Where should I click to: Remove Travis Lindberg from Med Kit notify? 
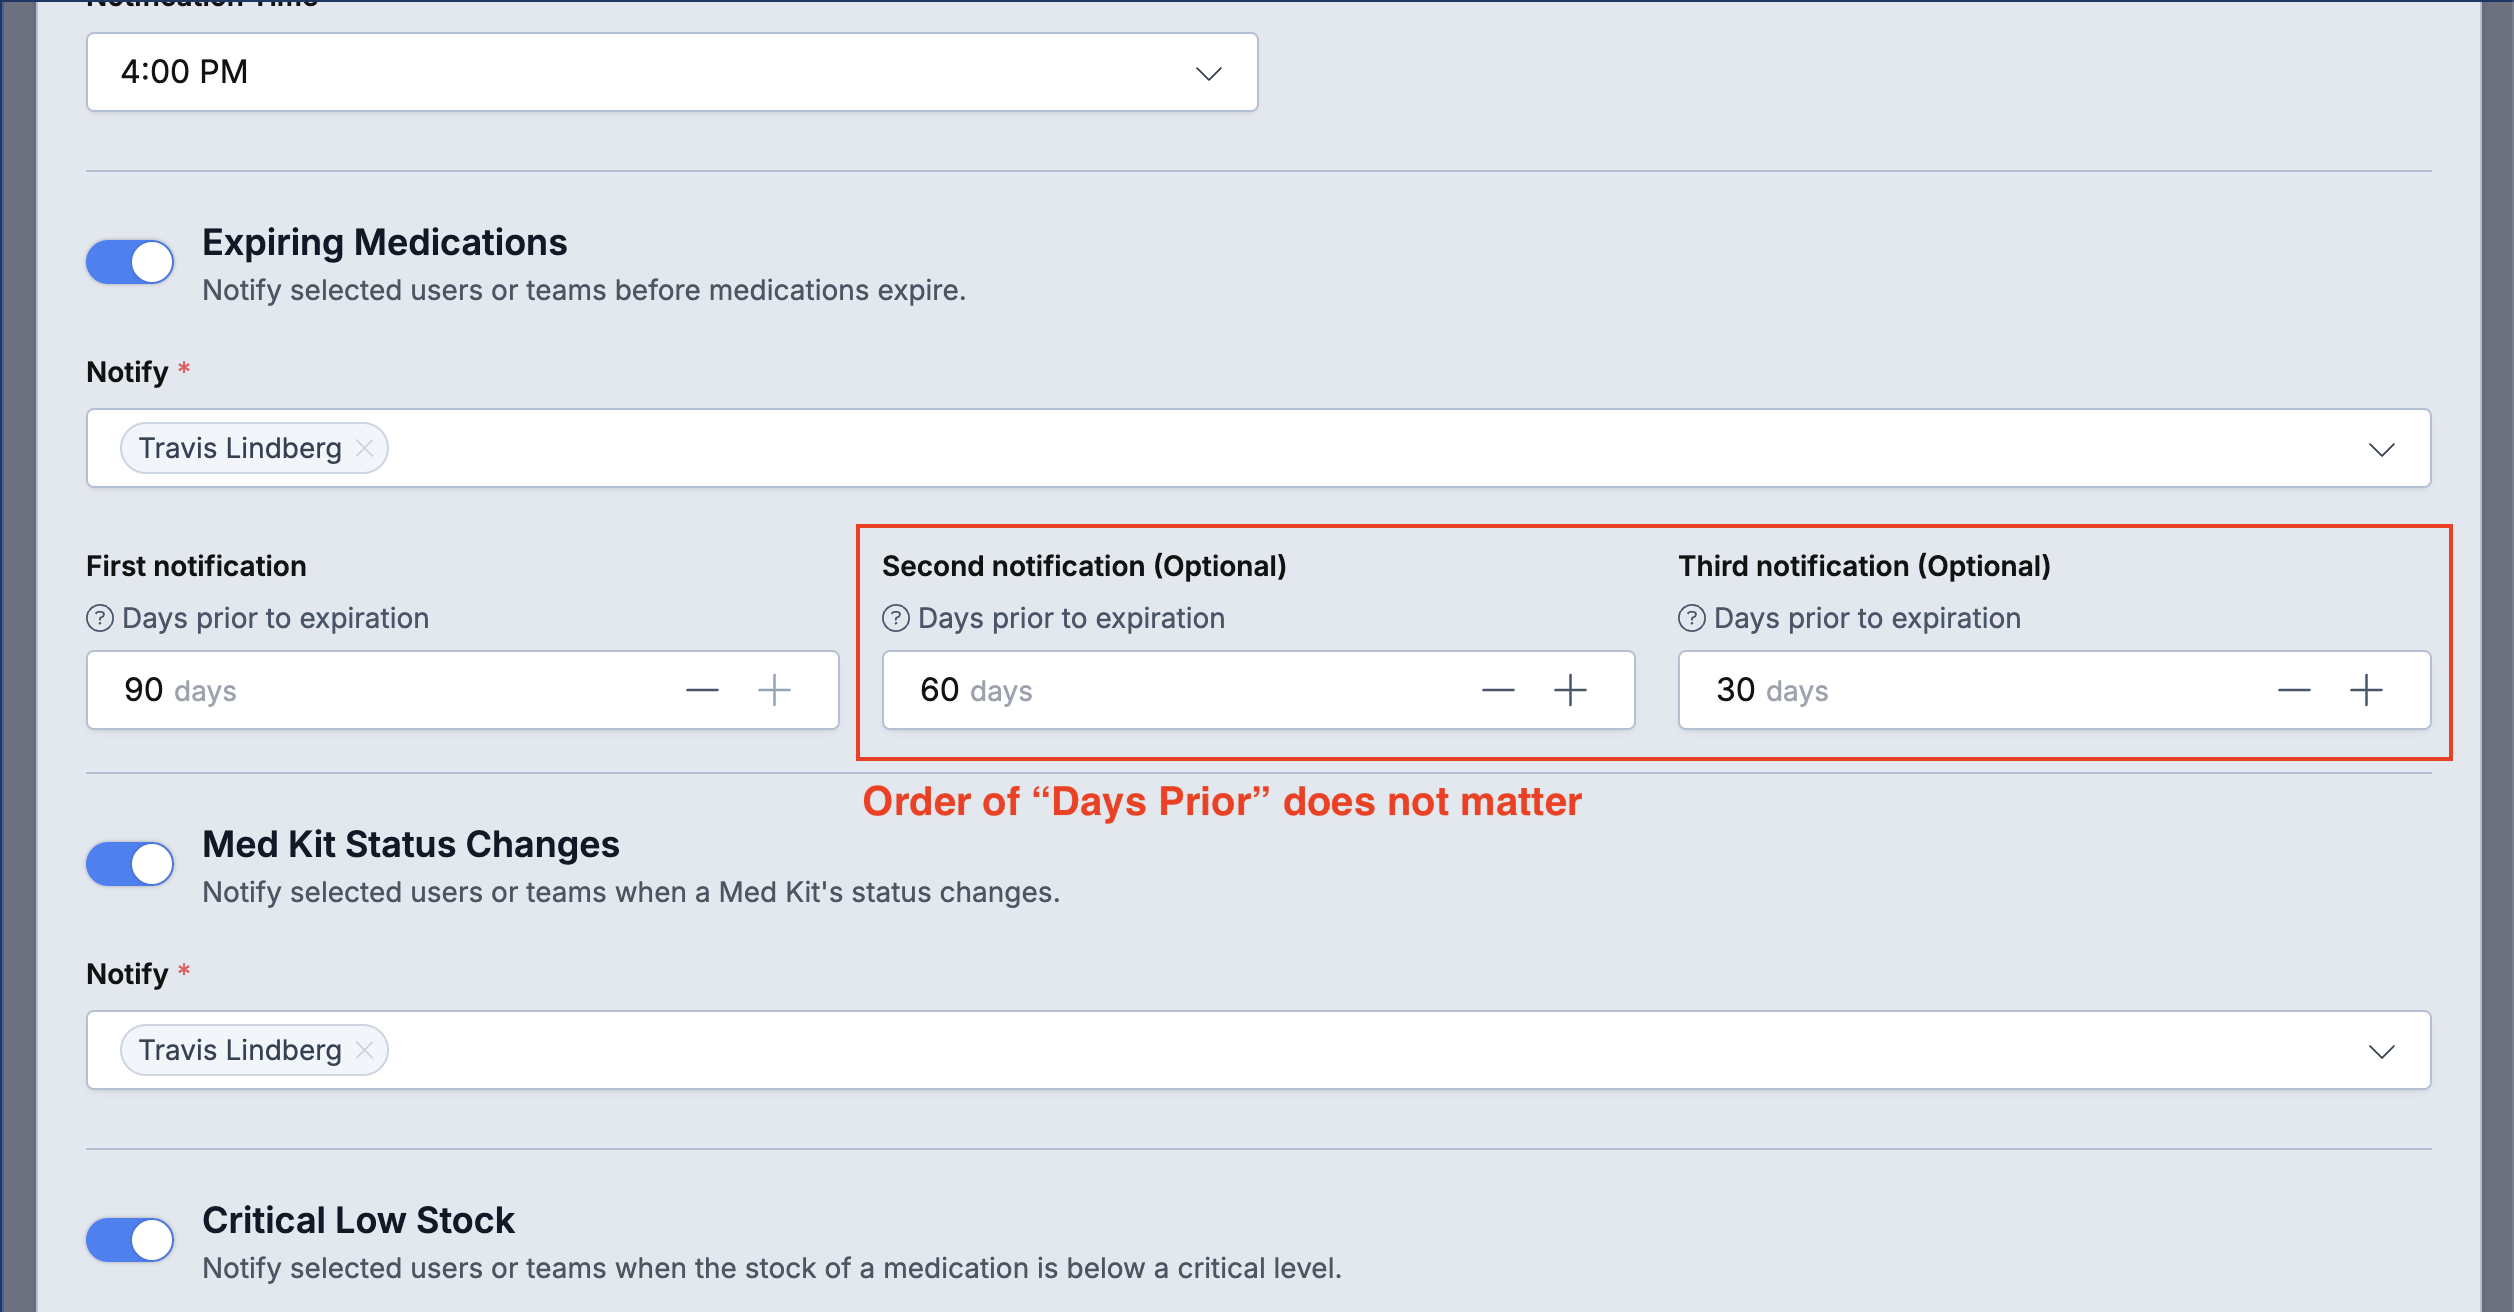(365, 1050)
